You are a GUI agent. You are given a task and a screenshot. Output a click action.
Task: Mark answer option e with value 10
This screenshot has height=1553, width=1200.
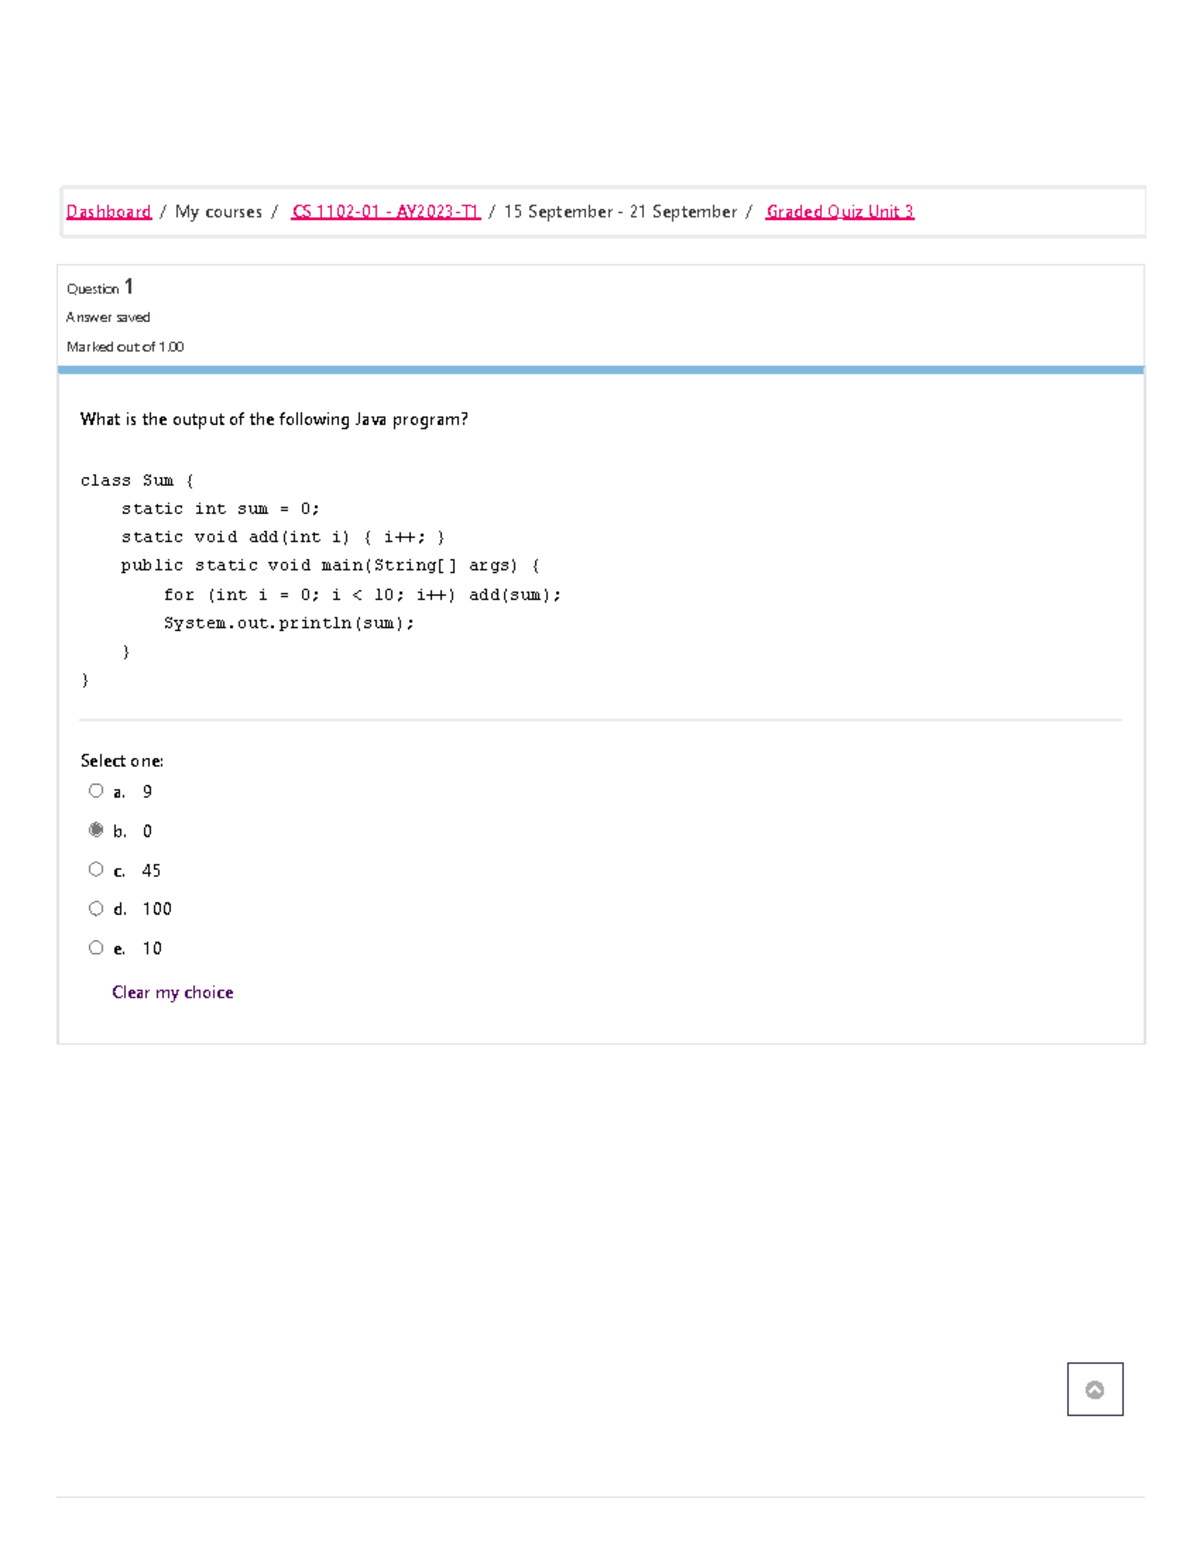[x=96, y=947]
